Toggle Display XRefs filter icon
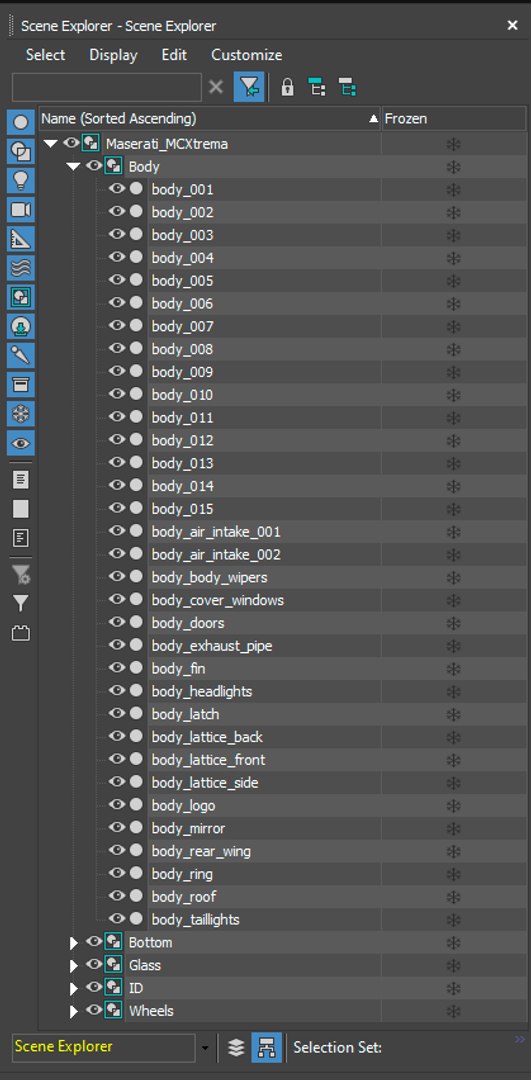The width and height of the screenshot is (531, 1080). pos(21,326)
